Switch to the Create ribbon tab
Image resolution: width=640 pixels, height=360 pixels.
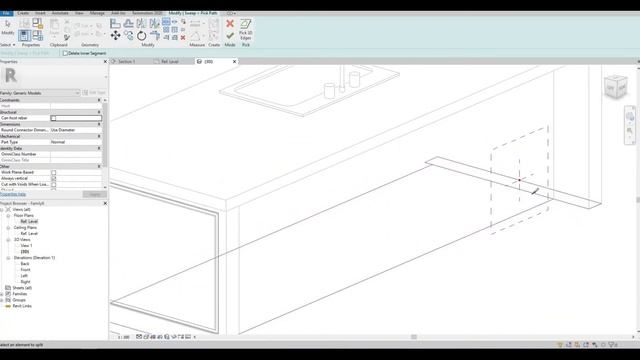23,13
